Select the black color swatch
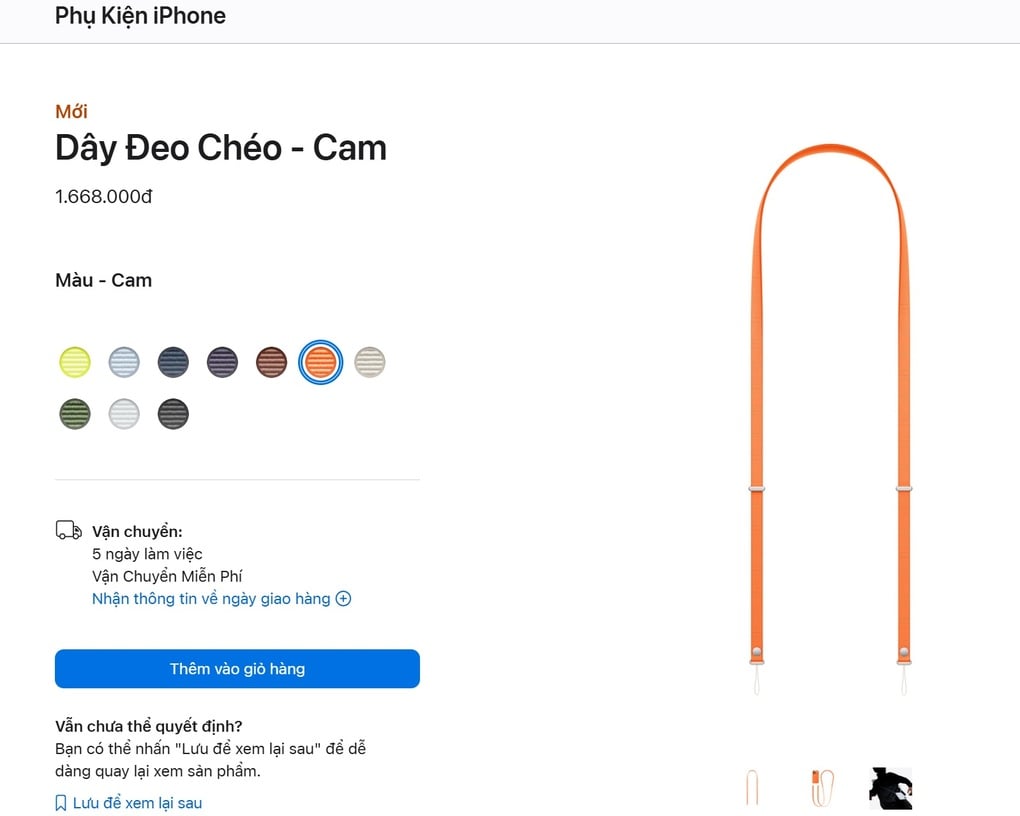Viewport: 1020px width, 816px height. coord(173,413)
